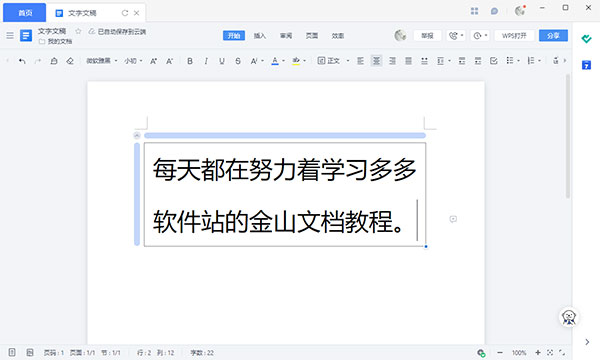Click decrease indent icon
The height and width of the screenshot is (360, 600).
(462, 61)
